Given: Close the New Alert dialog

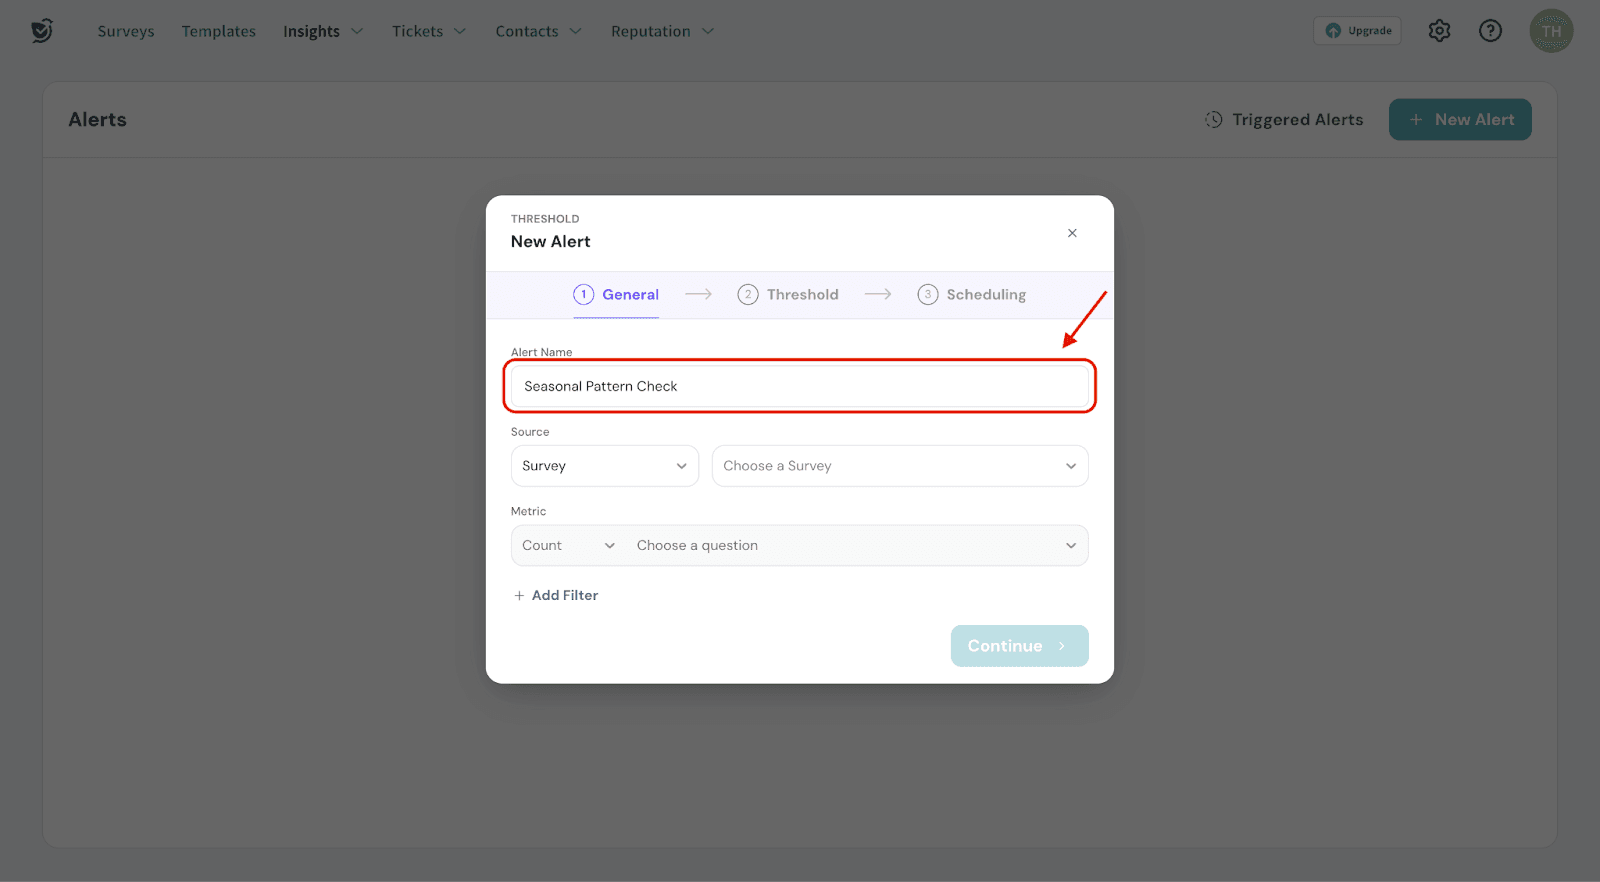Looking at the screenshot, I should coord(1072,233).
